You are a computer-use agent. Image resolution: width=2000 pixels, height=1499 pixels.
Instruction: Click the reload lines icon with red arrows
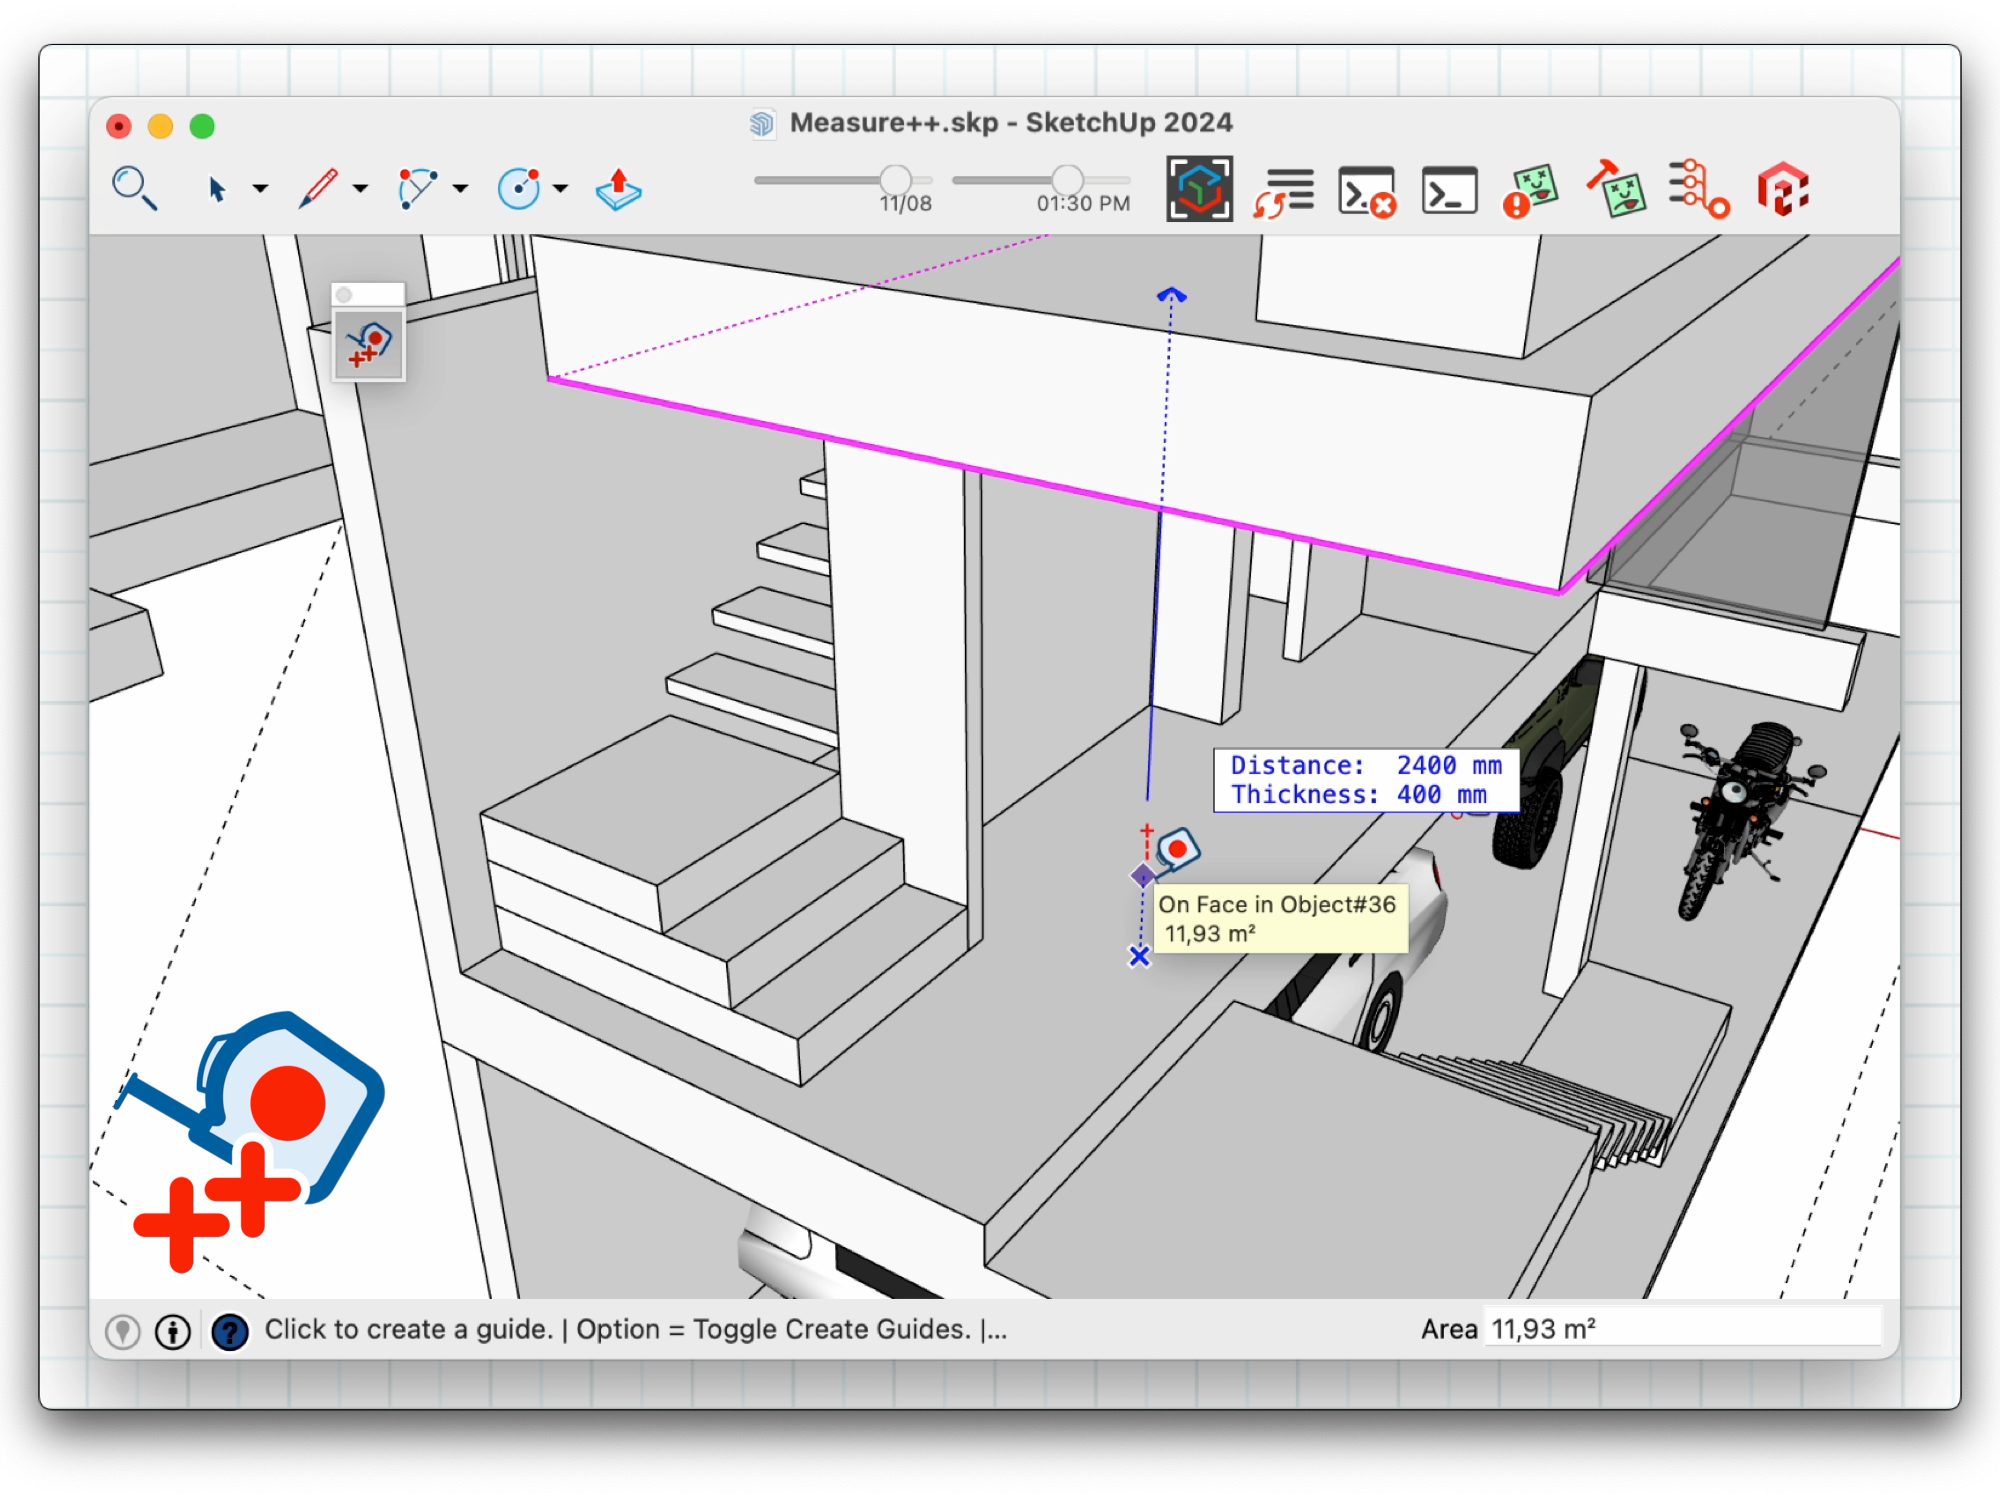1284,190
